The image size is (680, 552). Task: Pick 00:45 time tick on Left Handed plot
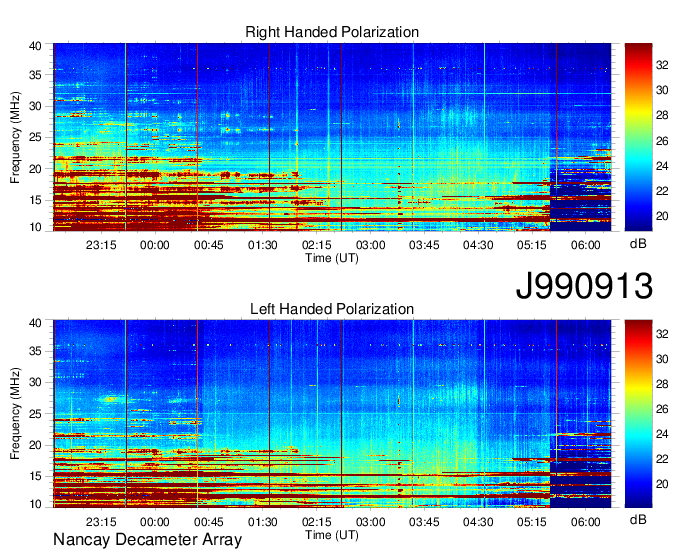[x=209, y=522]
